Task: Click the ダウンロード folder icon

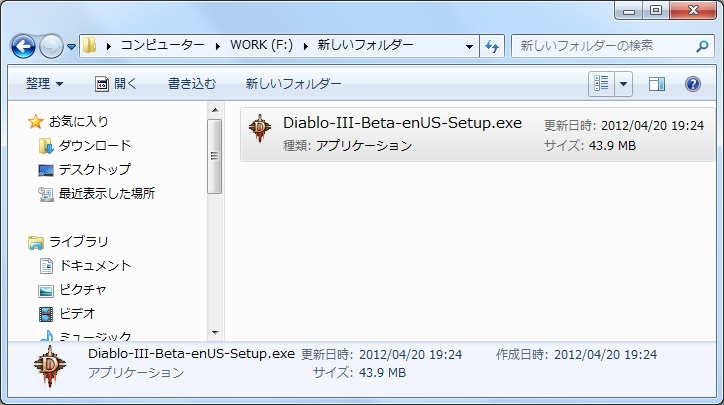Action: pyautogui.click(x=46, y=146)
